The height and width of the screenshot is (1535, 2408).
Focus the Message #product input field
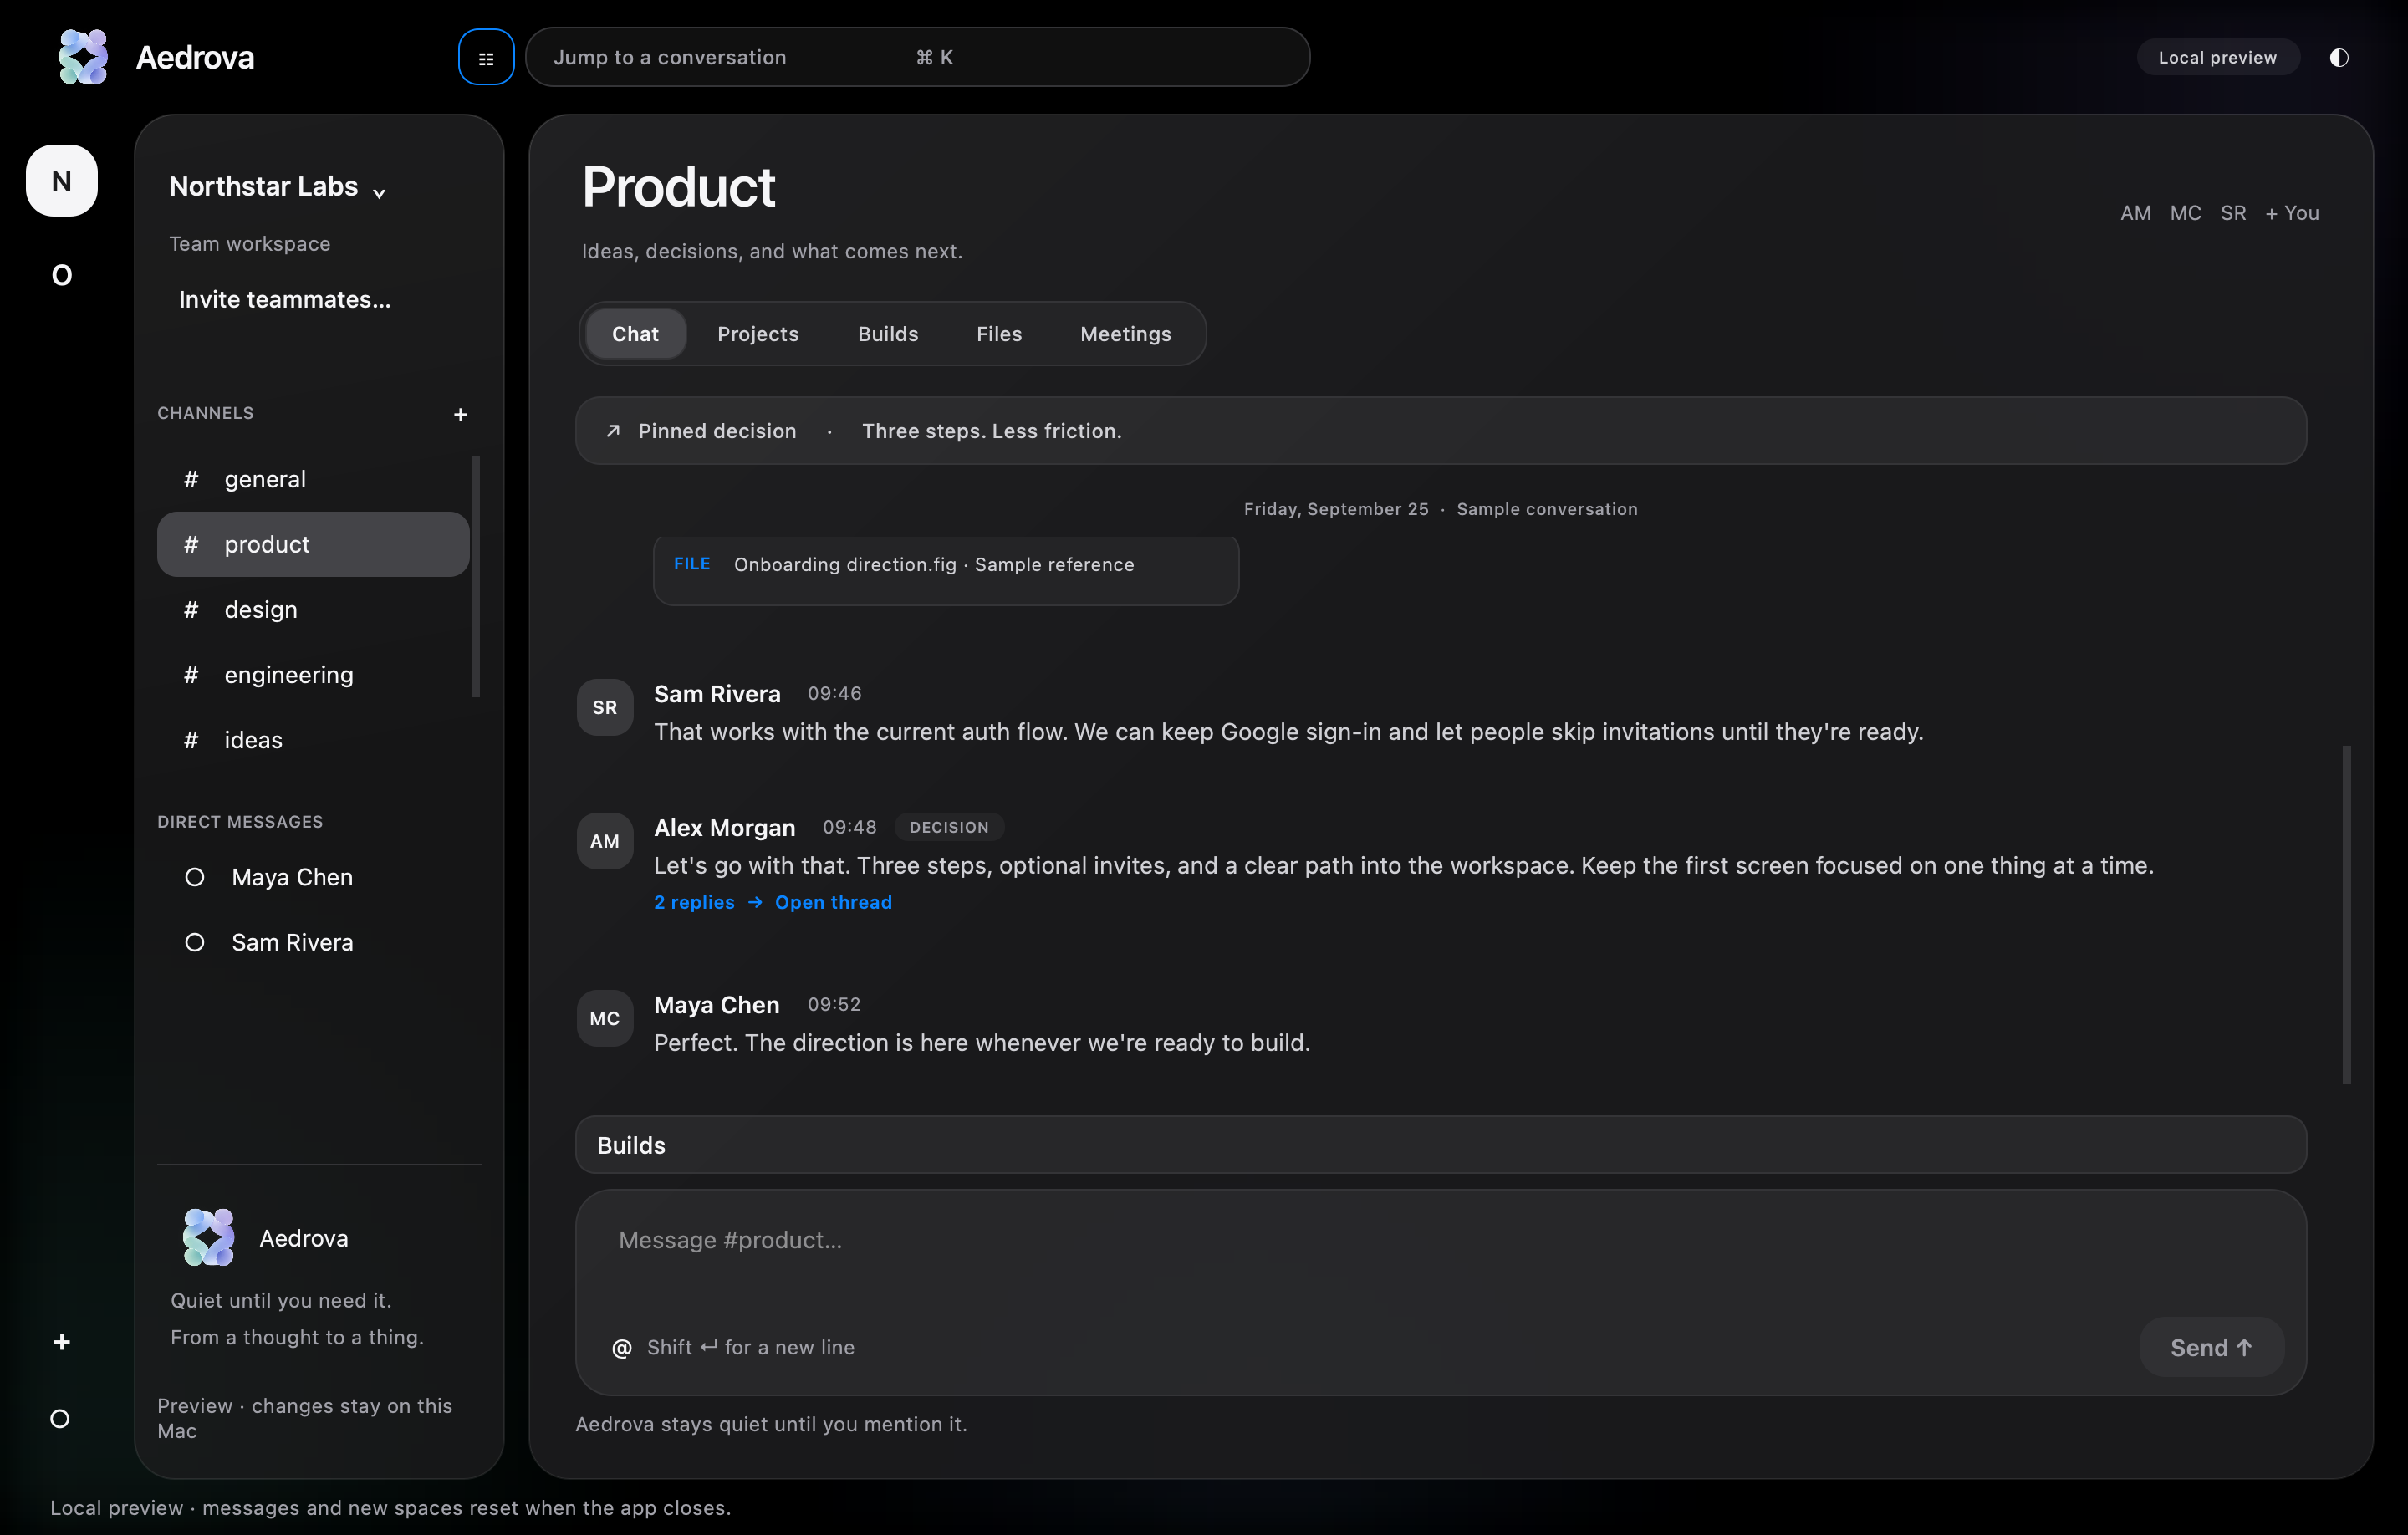1441,1241
